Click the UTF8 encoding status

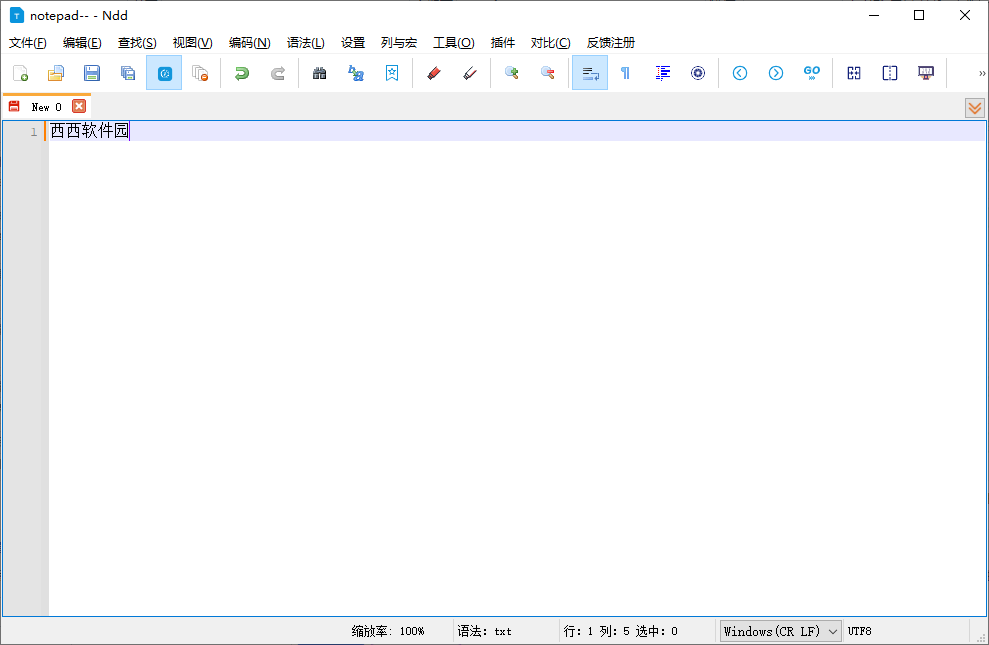[x=859, y=631]
